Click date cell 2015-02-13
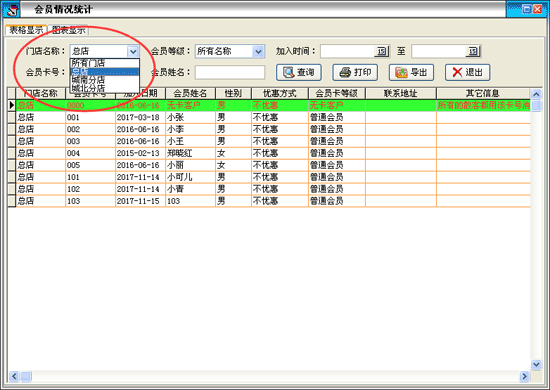 [x=140, y=153]
